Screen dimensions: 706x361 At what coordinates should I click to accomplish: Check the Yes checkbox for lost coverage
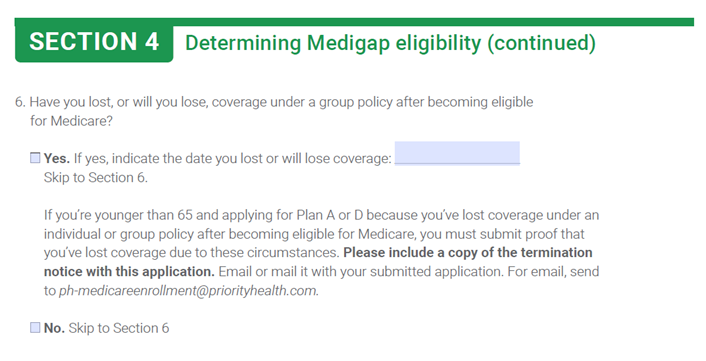[35, 158]
